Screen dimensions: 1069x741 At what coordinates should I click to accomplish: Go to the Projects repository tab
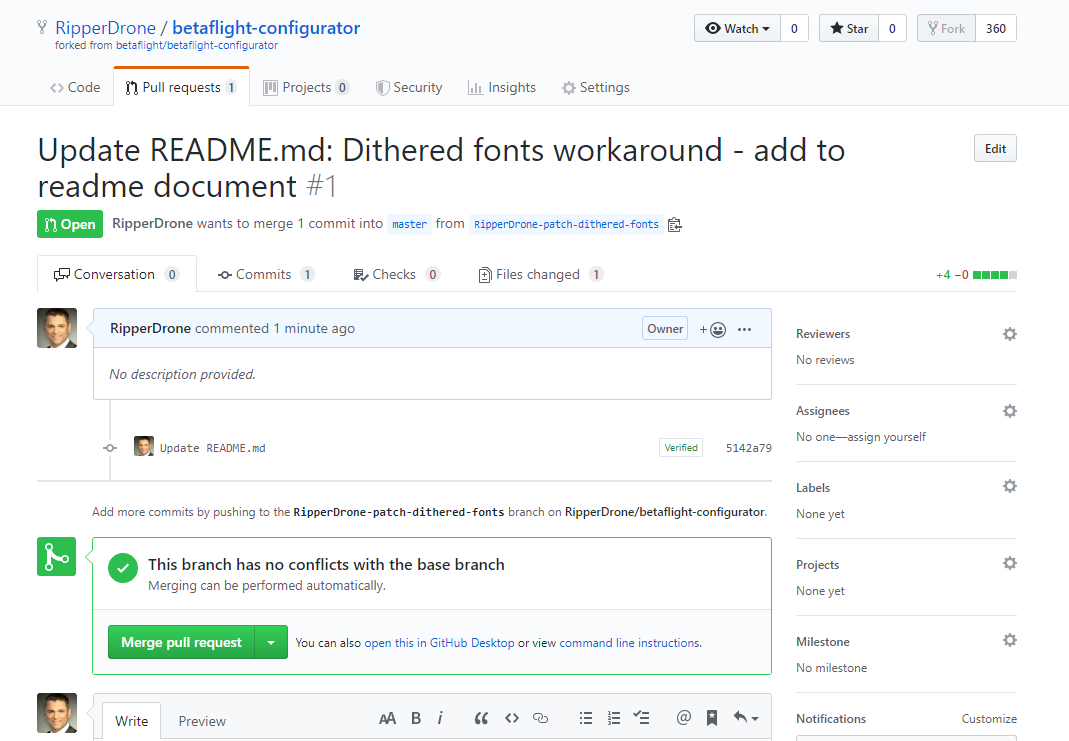click(306, 87)
